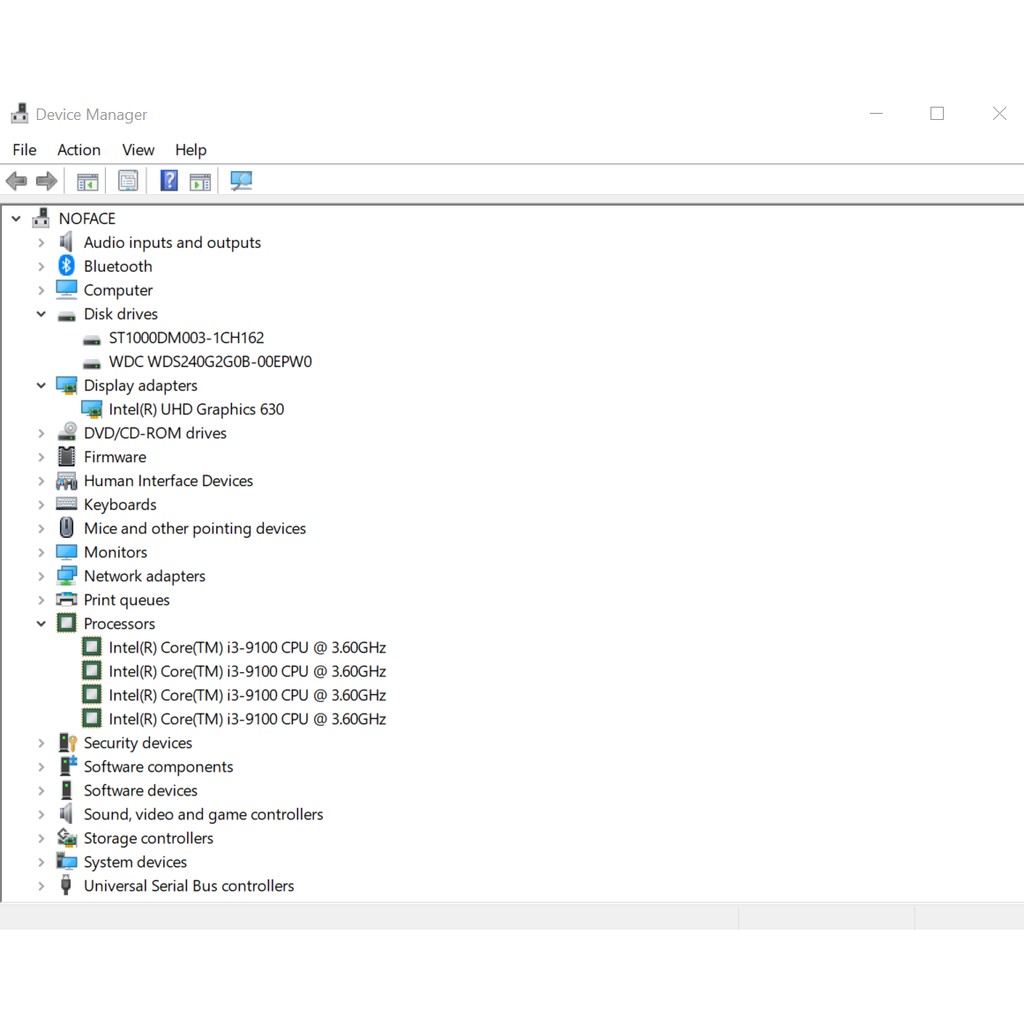Click the Human Interface Devices icon

click(x=66, y=481)
